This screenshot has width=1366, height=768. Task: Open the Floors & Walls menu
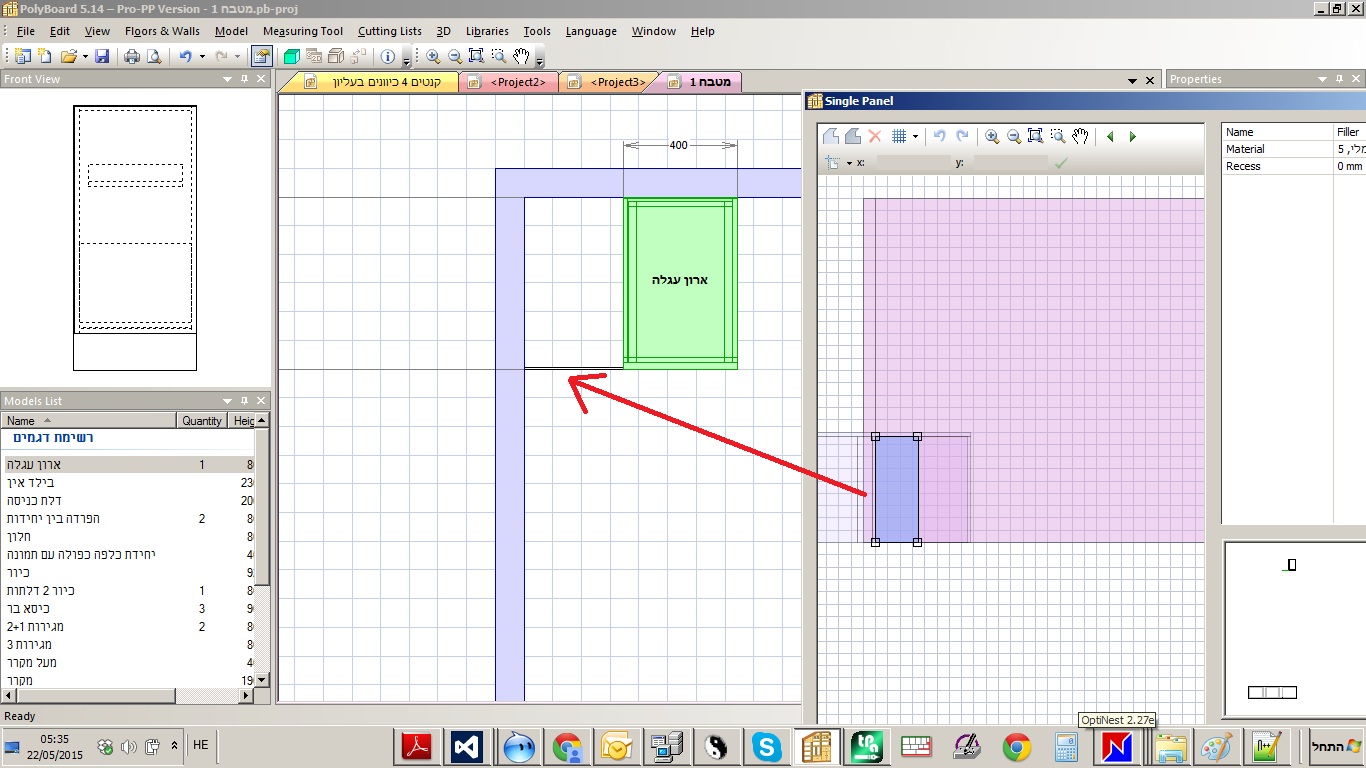pyautogui.click(x=162, y=31)
